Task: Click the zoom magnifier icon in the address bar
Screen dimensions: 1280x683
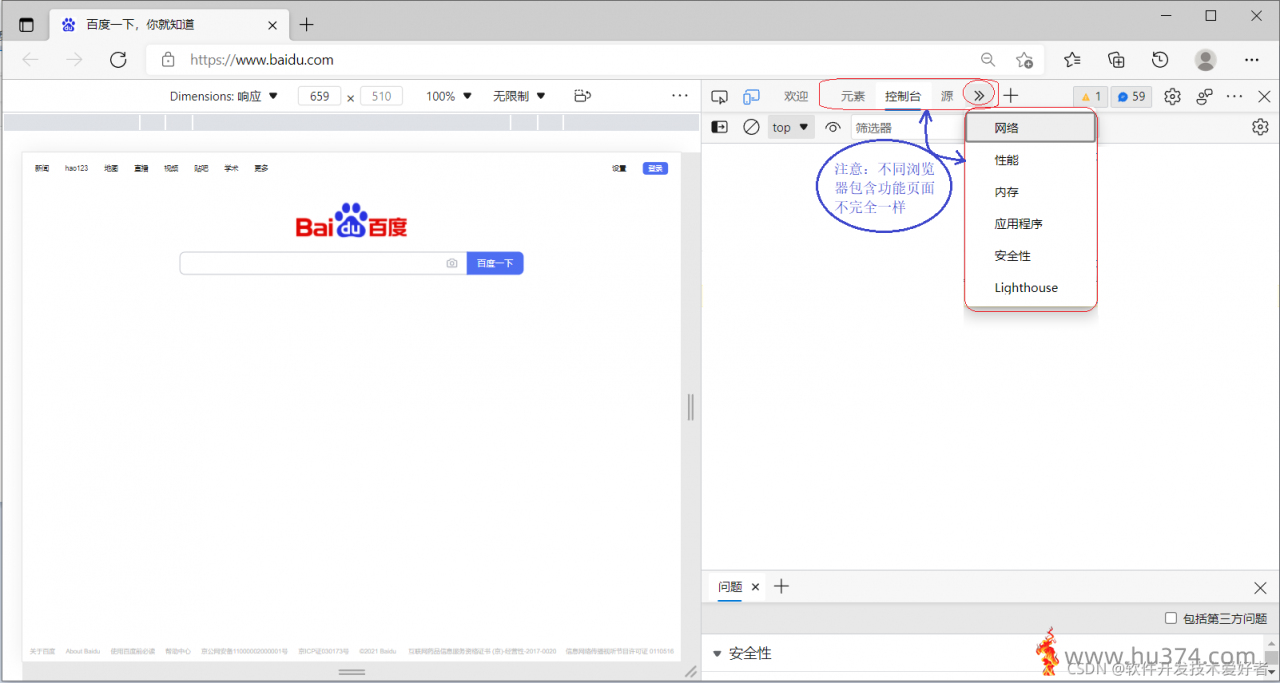Action: coord(988,60)
